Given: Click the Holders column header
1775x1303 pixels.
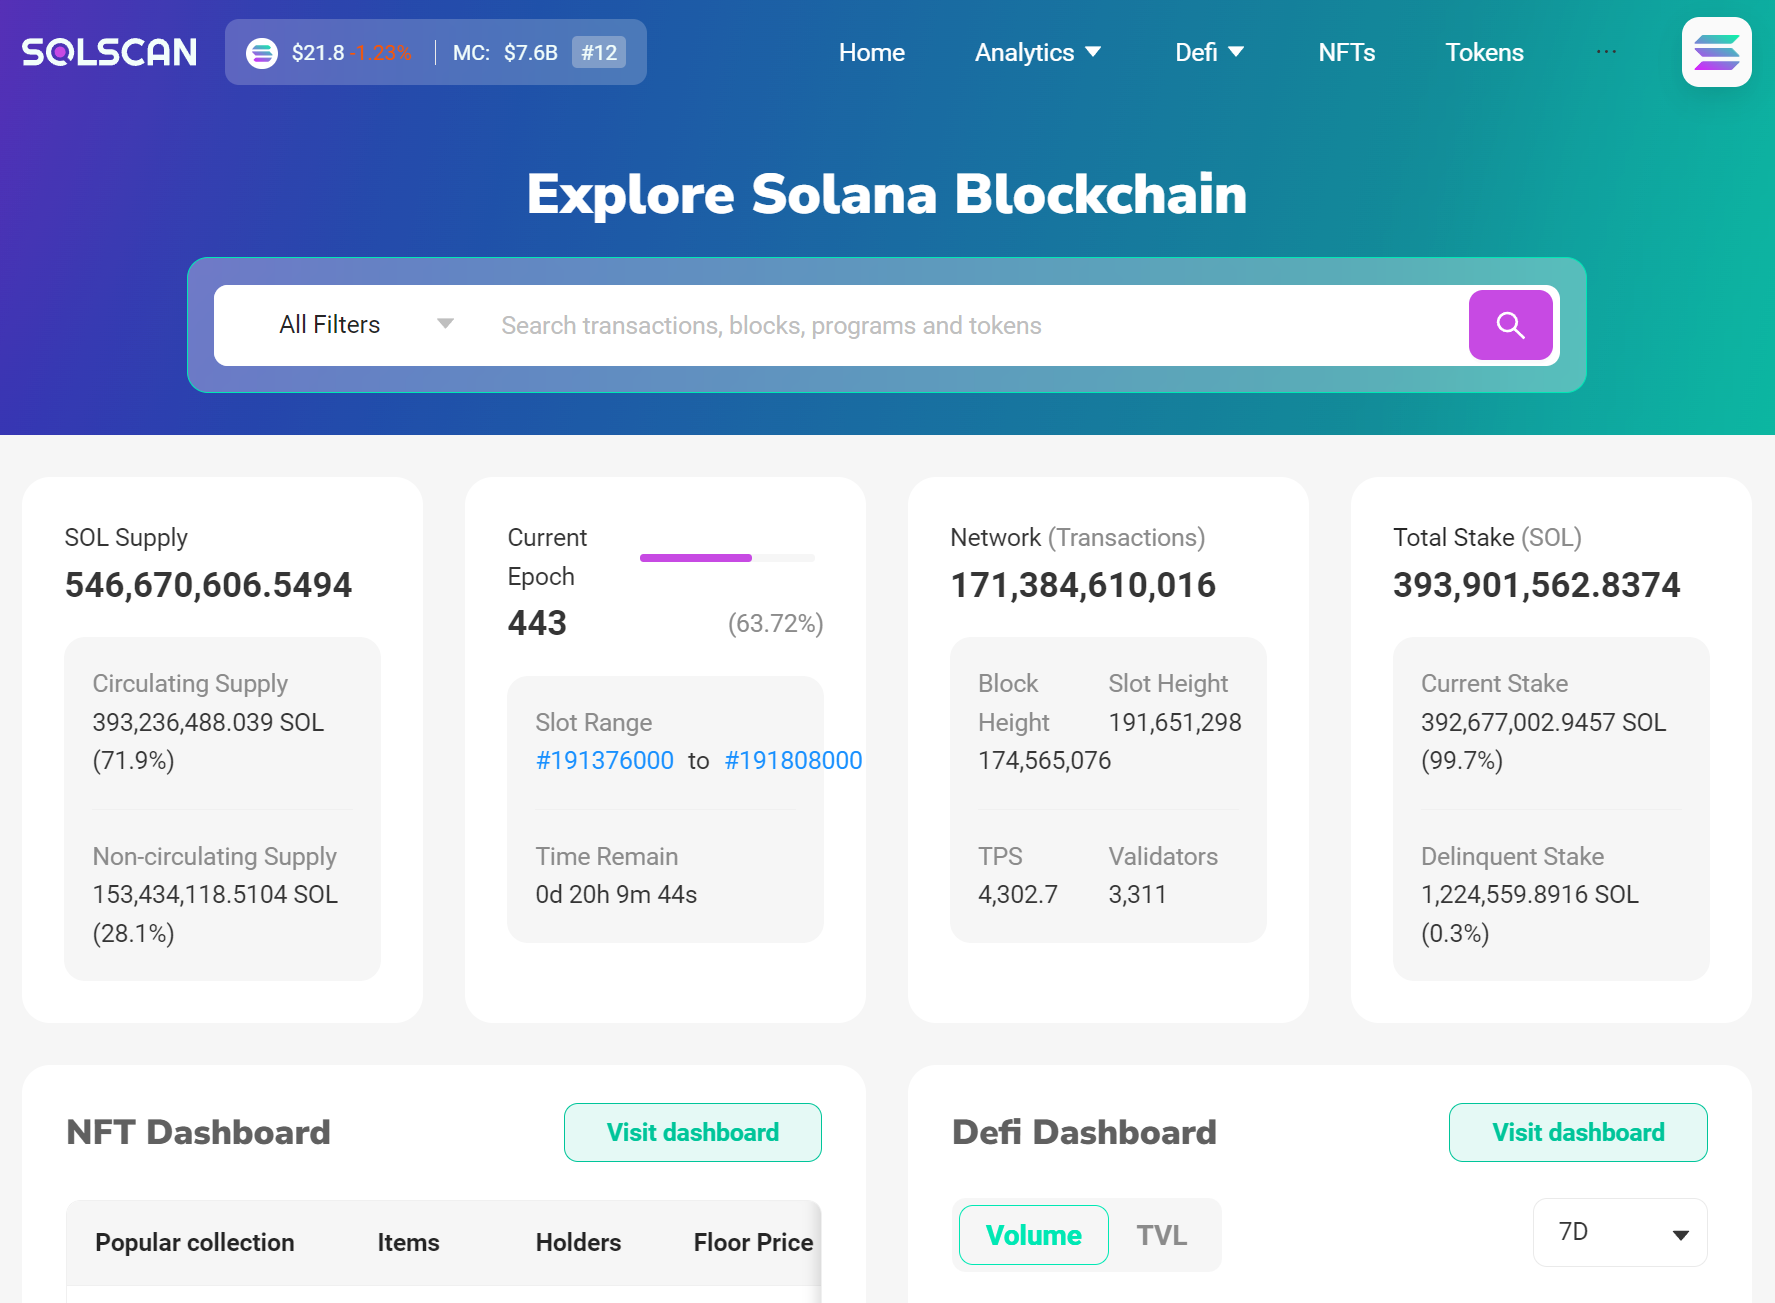Looking at the screenshot, I should pyautogui.click(x=578, y=1242).
